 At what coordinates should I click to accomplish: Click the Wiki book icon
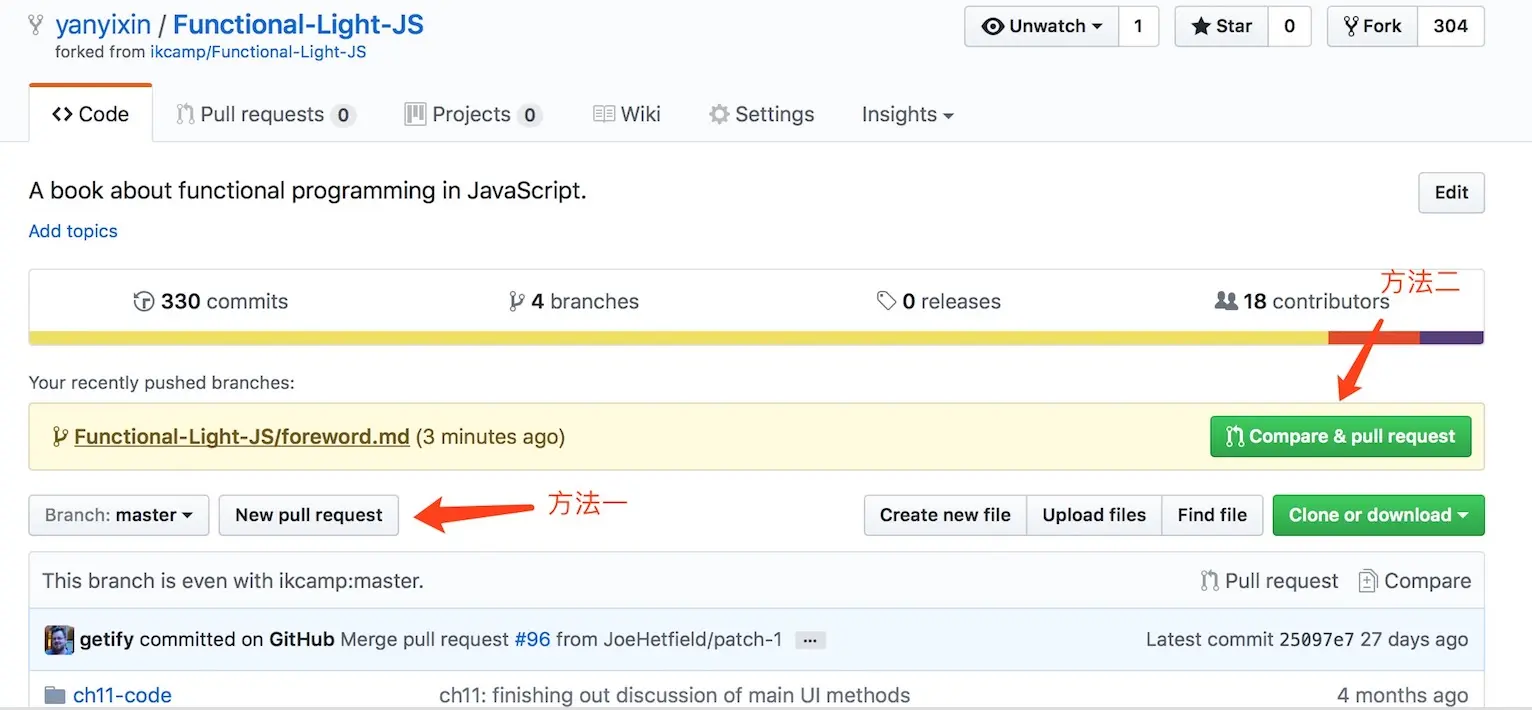pos(603,114)
